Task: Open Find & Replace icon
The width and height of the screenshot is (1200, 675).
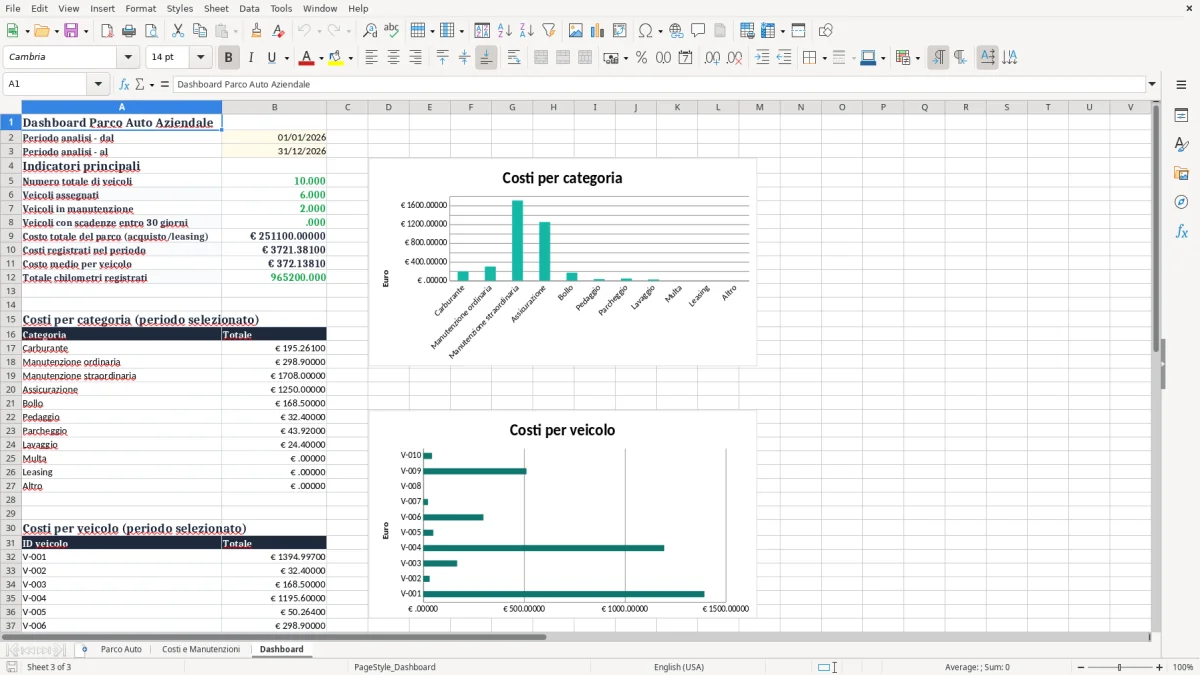Action: pos(370,31)
